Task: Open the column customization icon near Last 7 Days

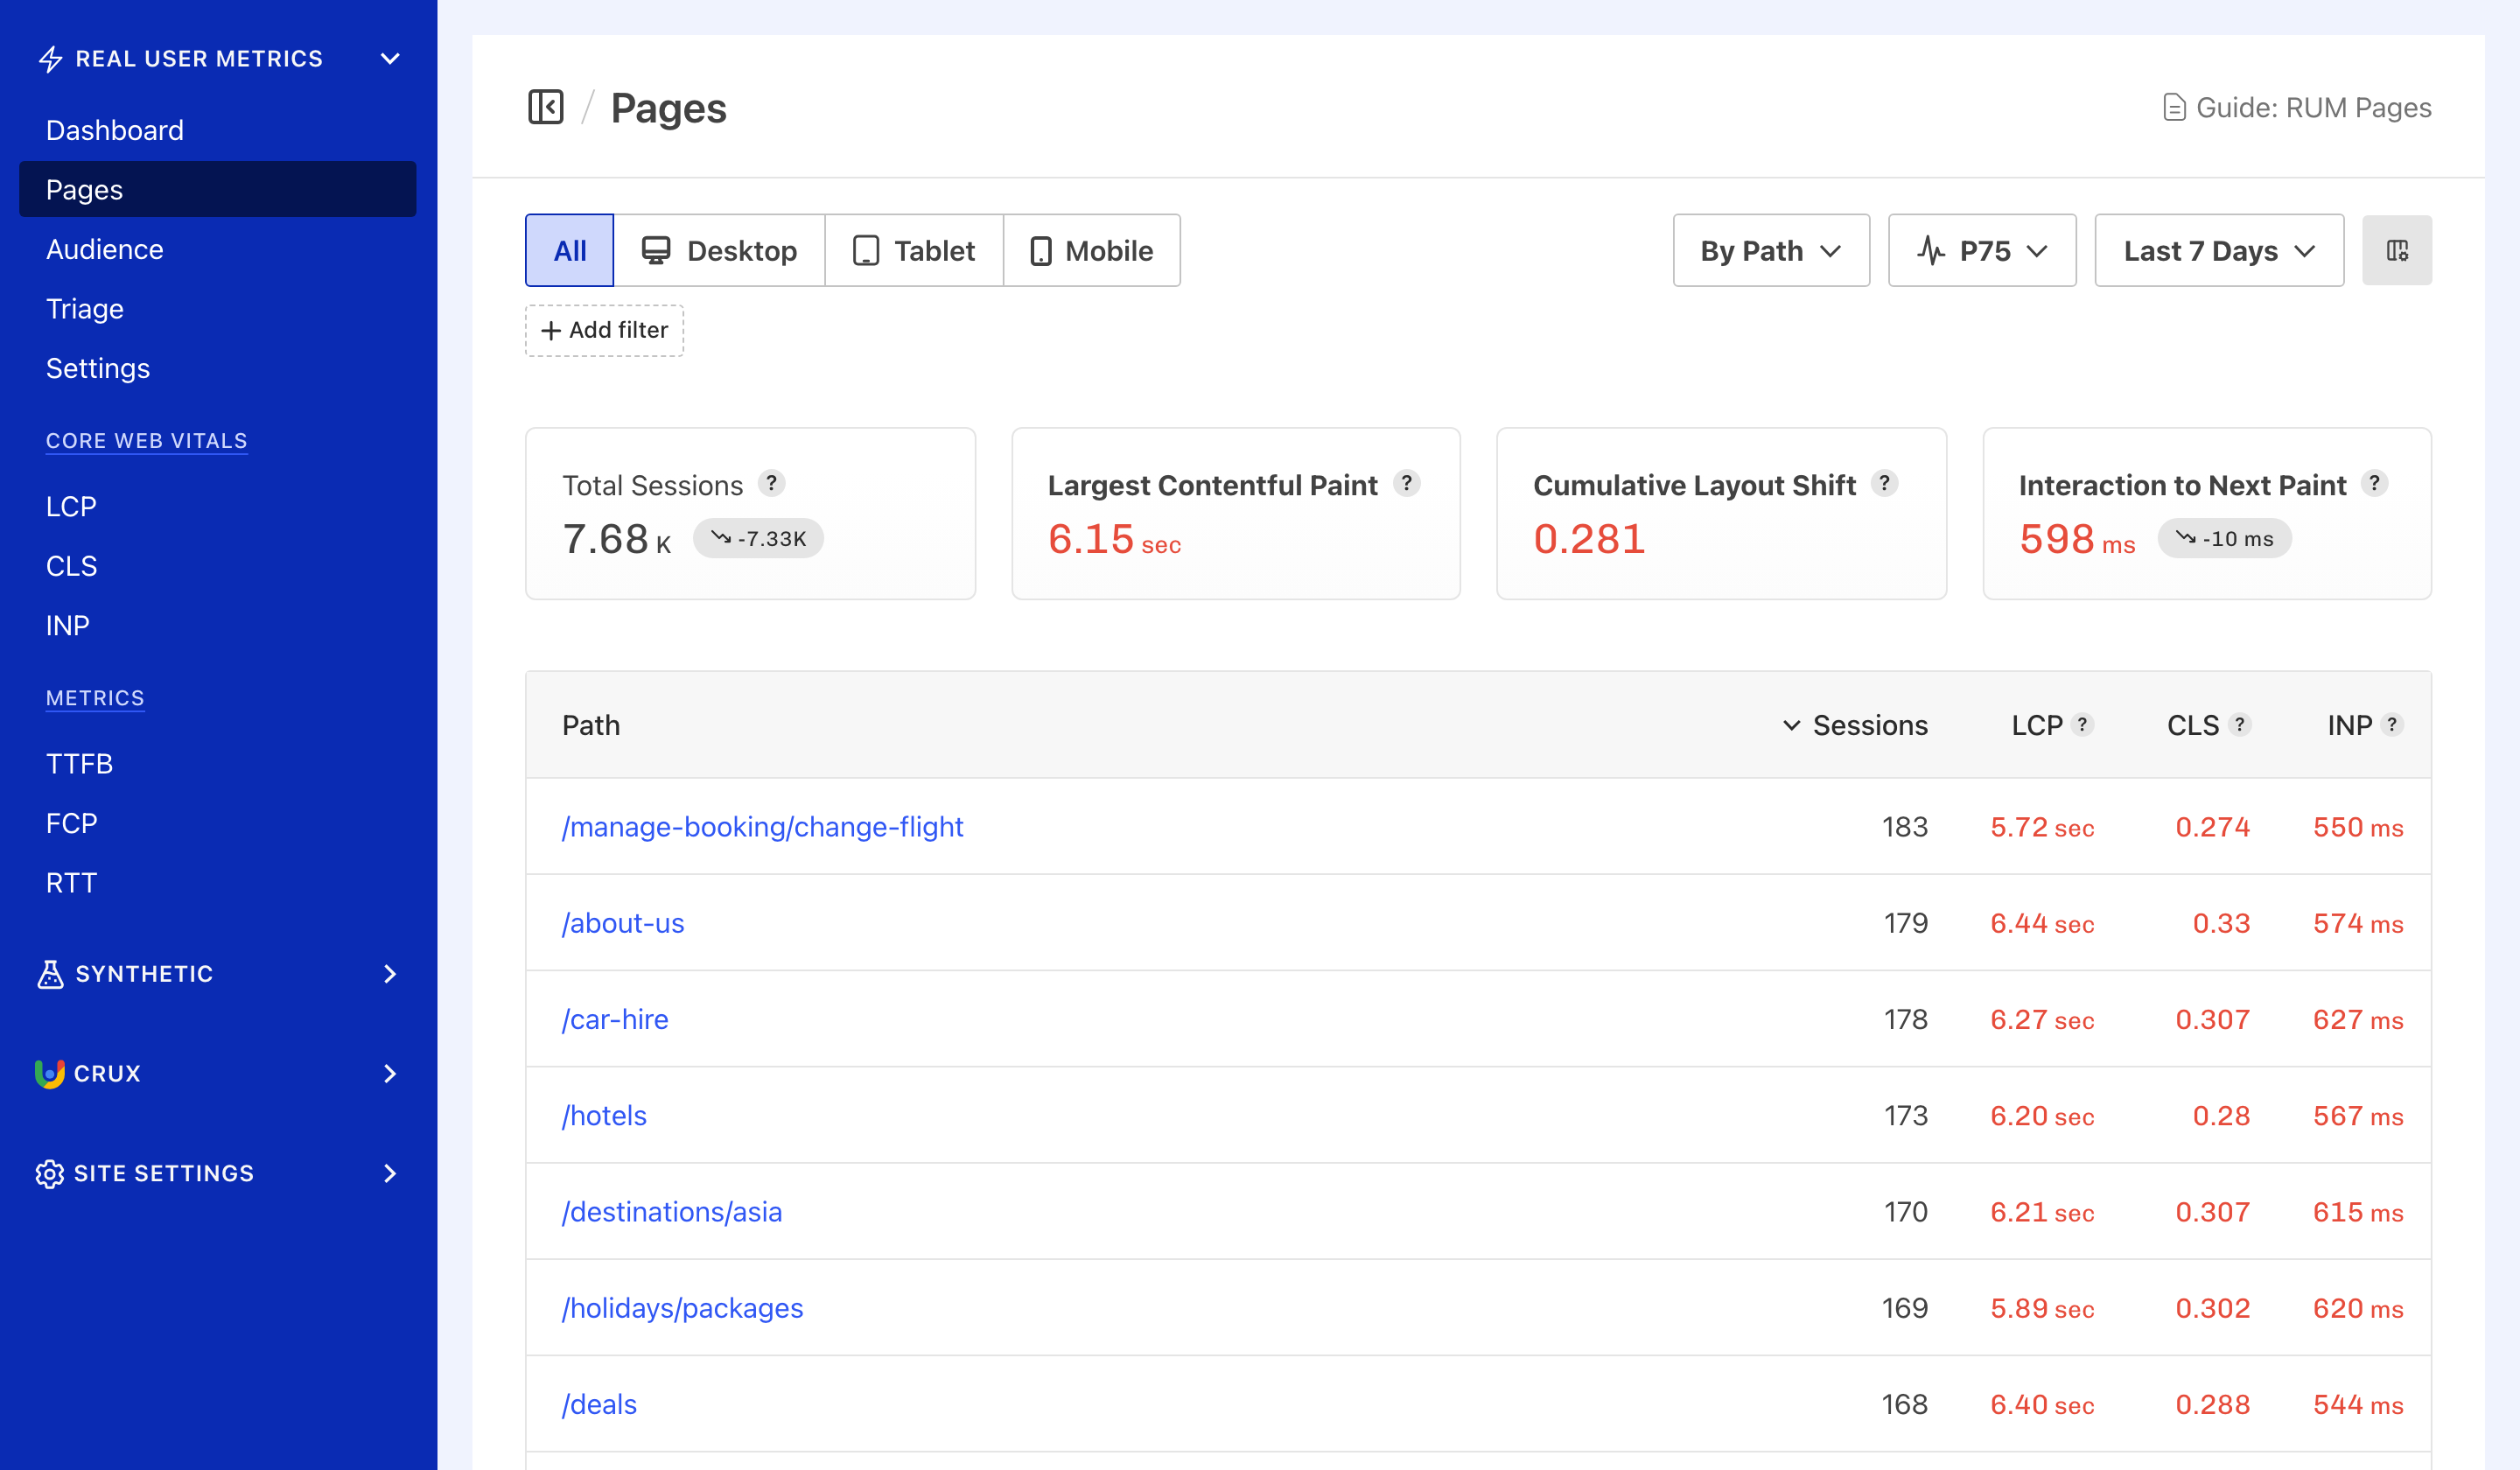Action: tap(2397, 250)
